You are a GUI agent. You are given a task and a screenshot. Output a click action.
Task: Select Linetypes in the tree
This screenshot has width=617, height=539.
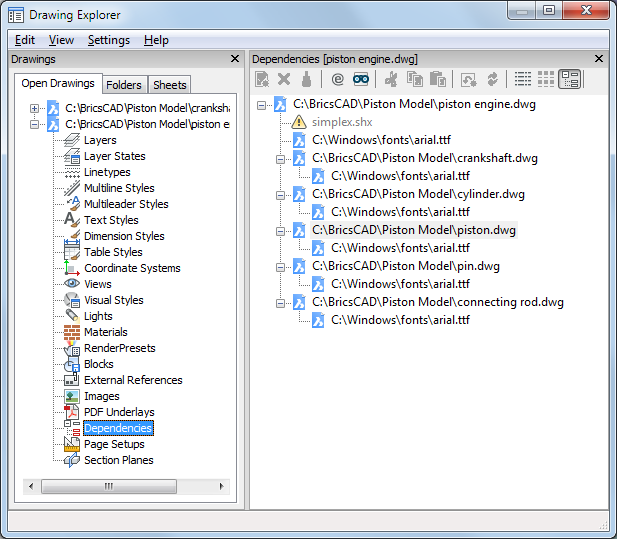107,172
